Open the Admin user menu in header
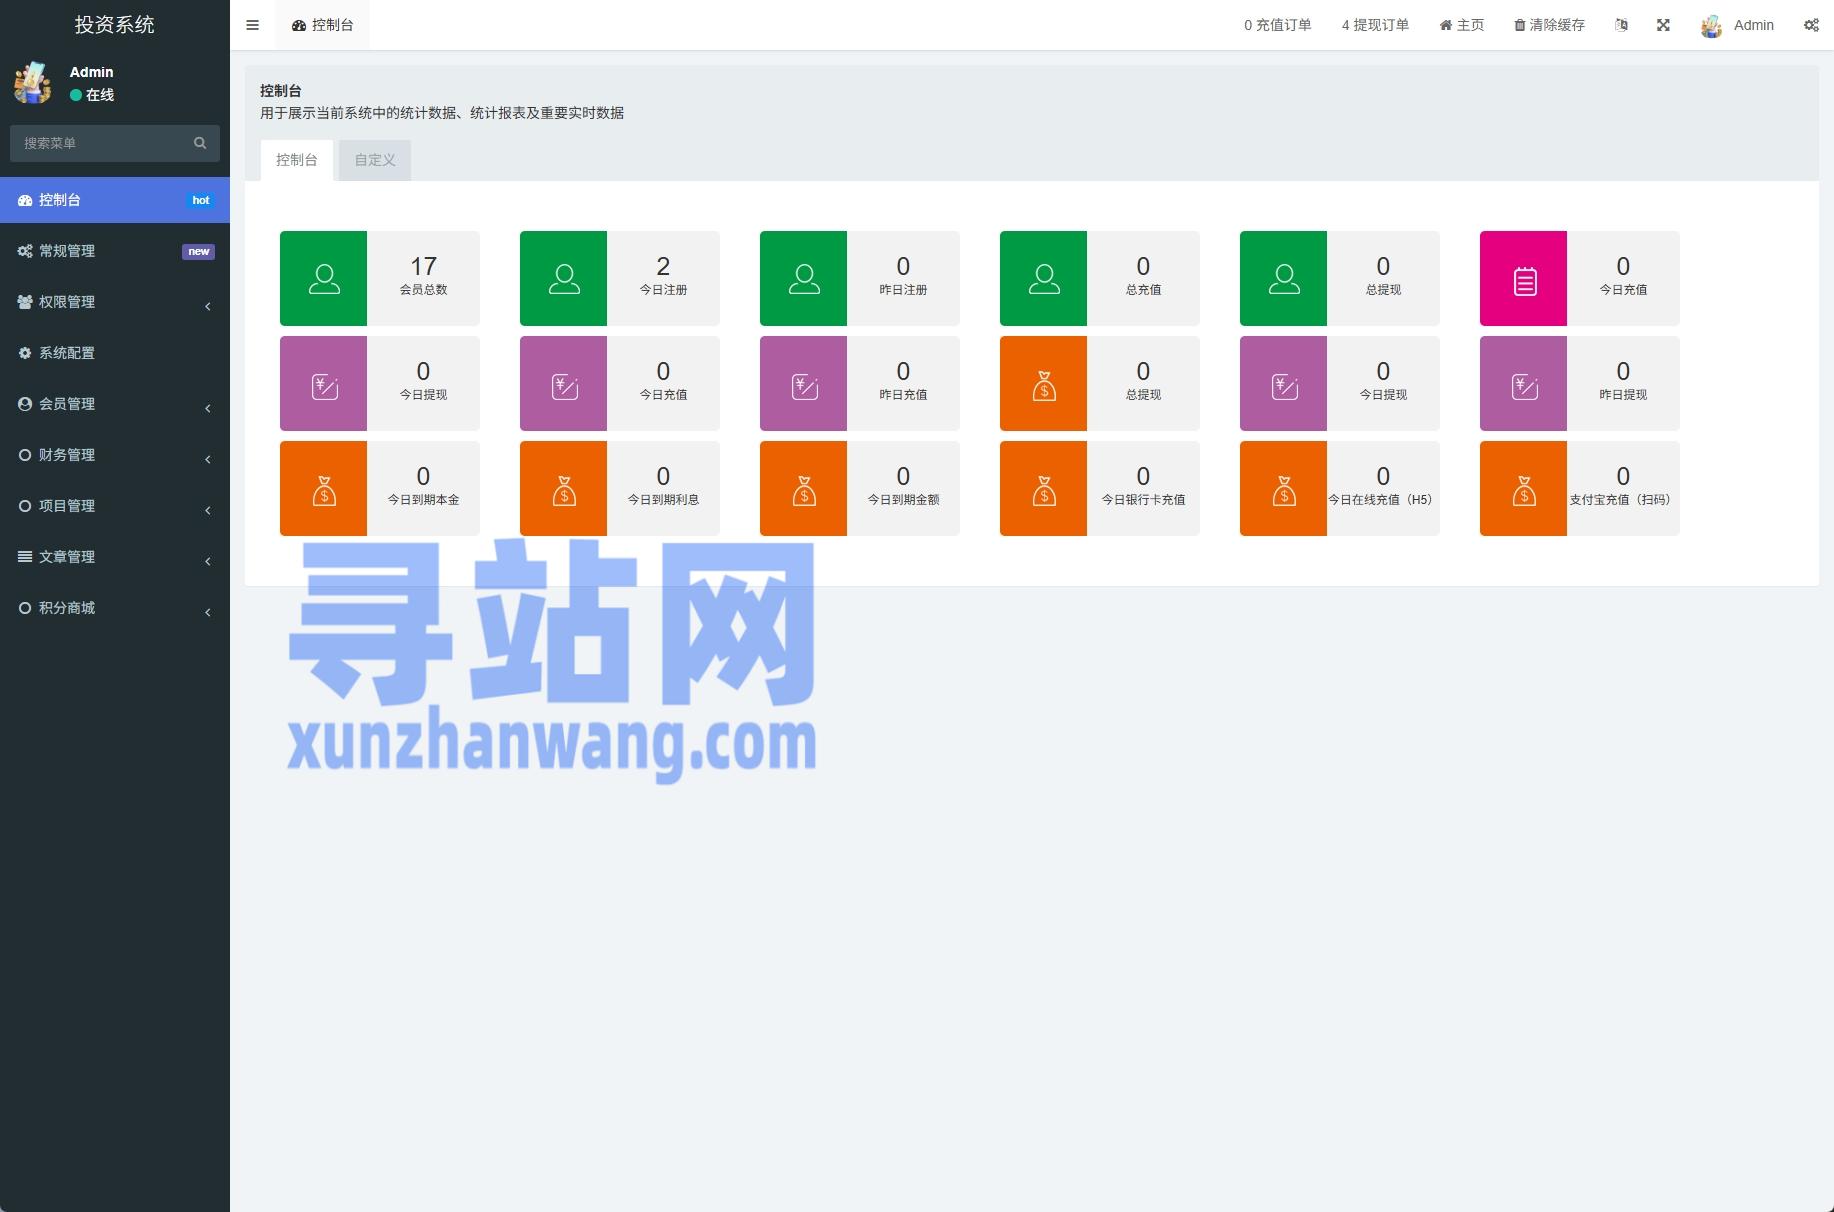This screenshot has height=1212, width=1834. click(1737, 25)
